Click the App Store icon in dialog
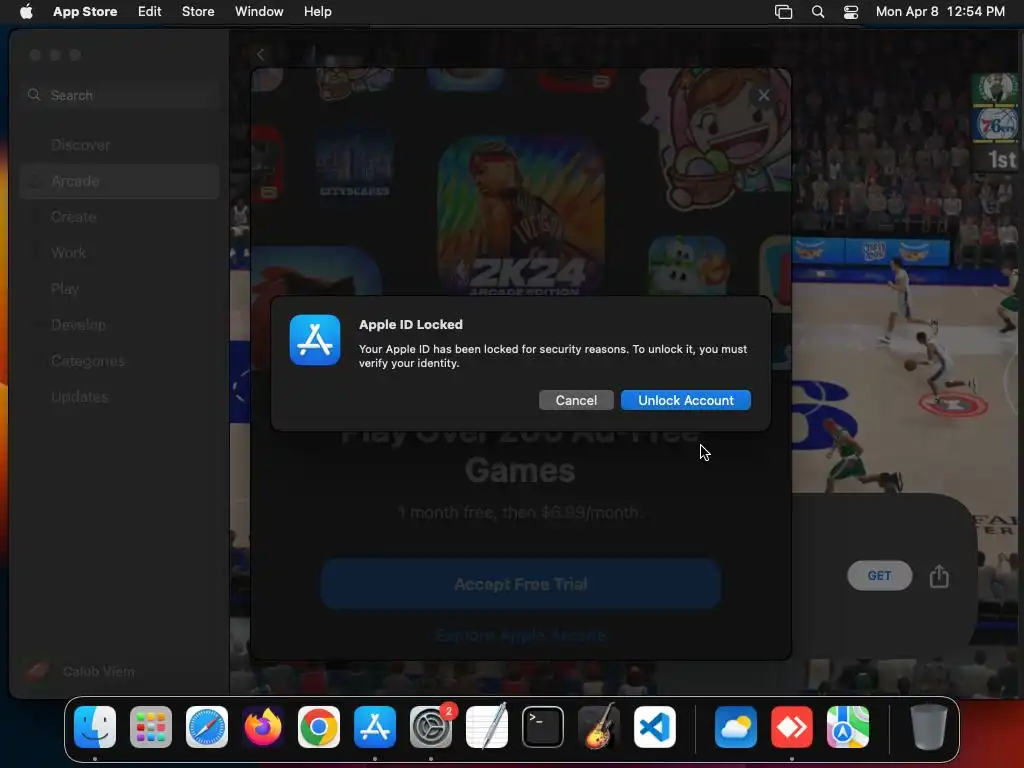This screenshot has width=1024, height=768. (x=315, y=340)
